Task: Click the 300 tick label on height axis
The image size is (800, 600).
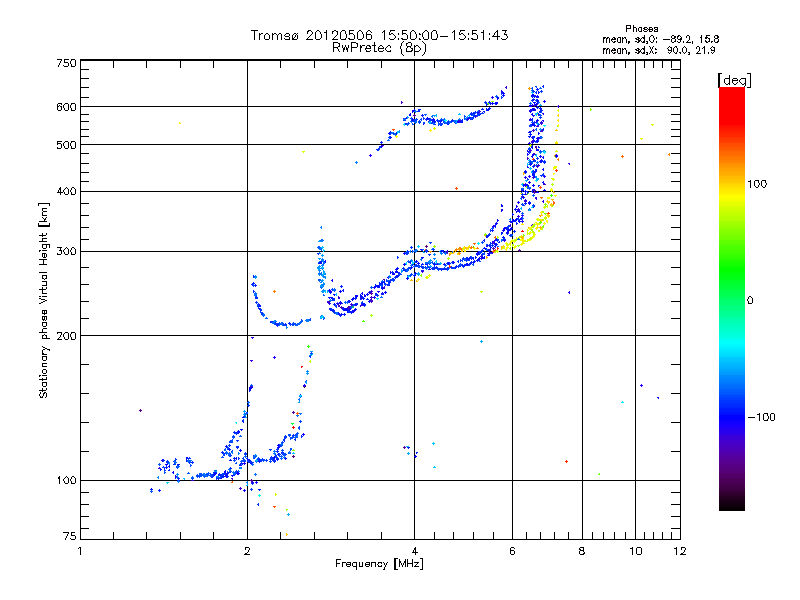Action: (x=66, y=251)
